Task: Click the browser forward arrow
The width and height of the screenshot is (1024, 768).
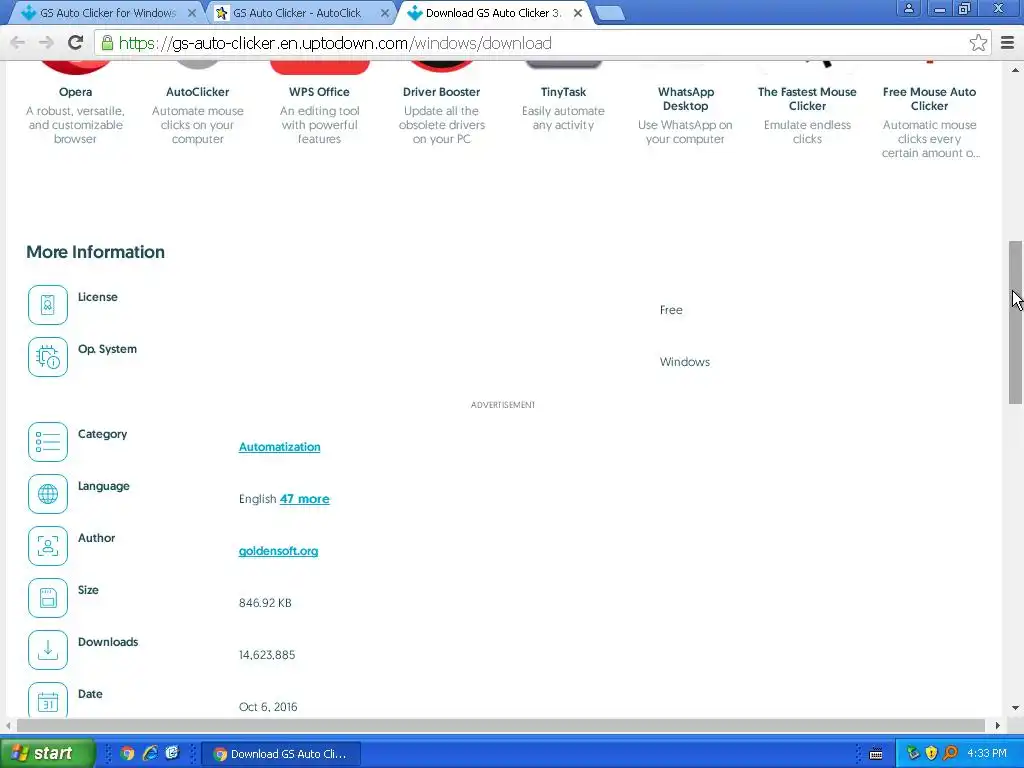Action: click(46, 43)
